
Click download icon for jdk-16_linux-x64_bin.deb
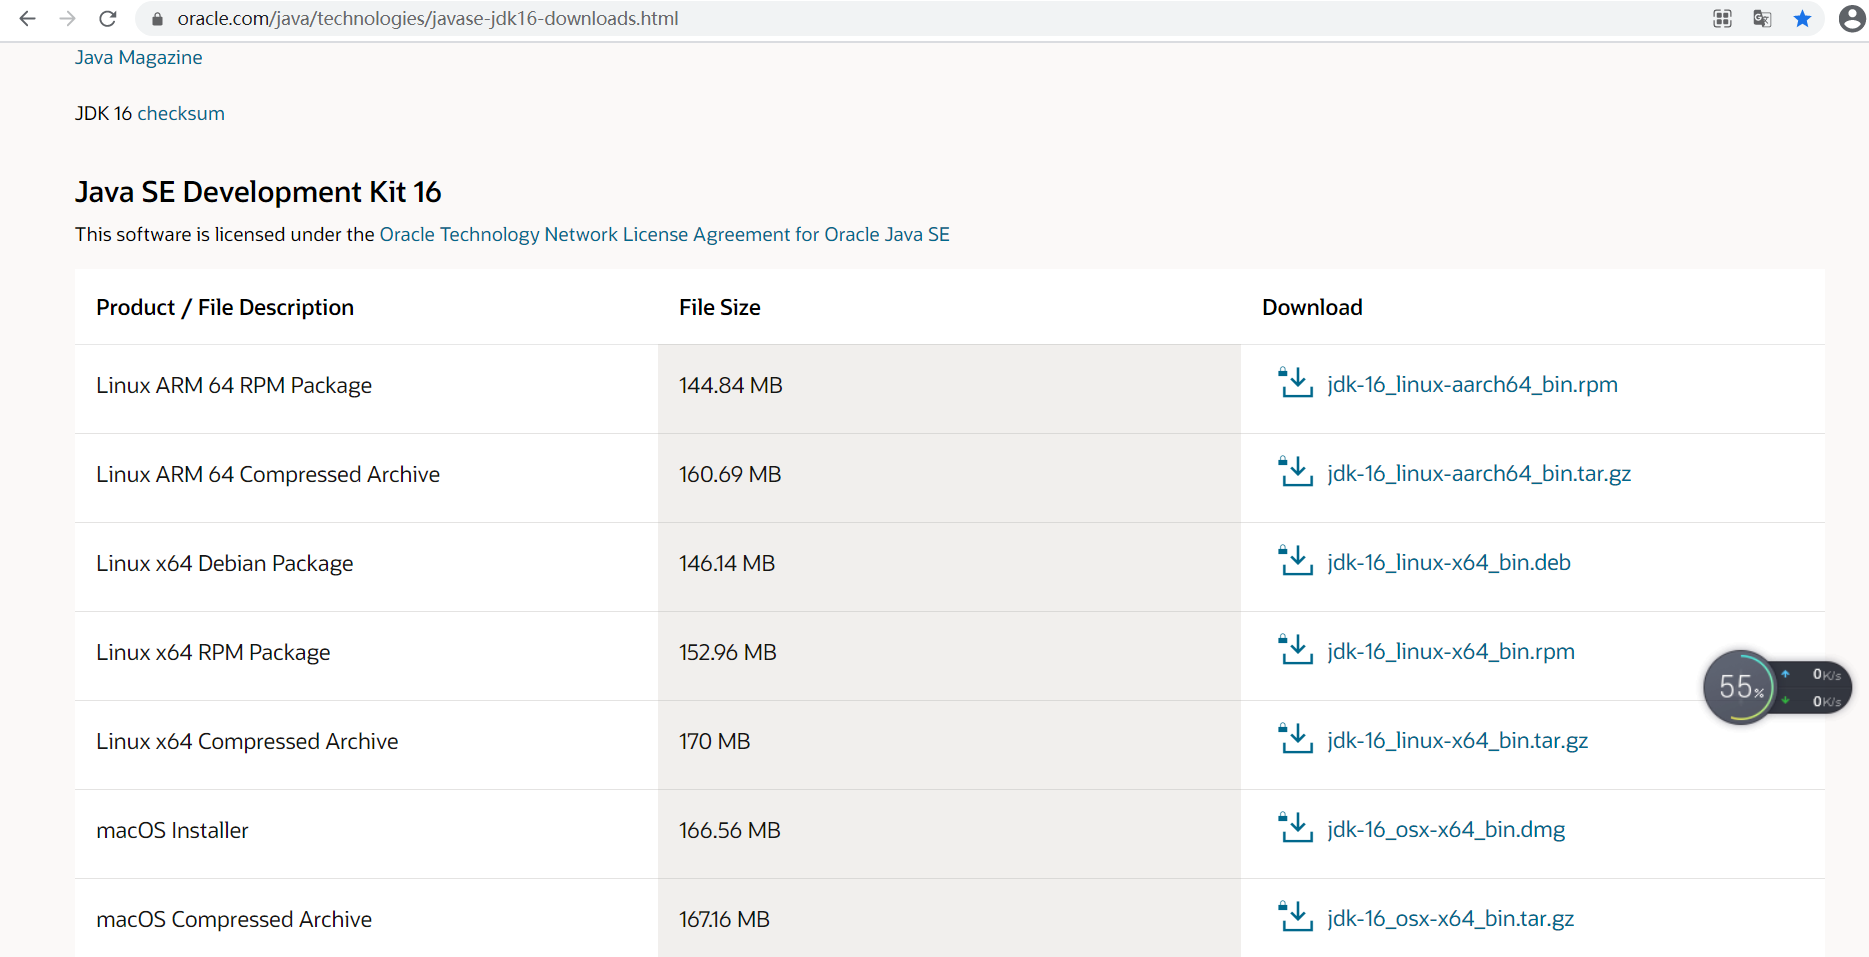pos(1296,561)
